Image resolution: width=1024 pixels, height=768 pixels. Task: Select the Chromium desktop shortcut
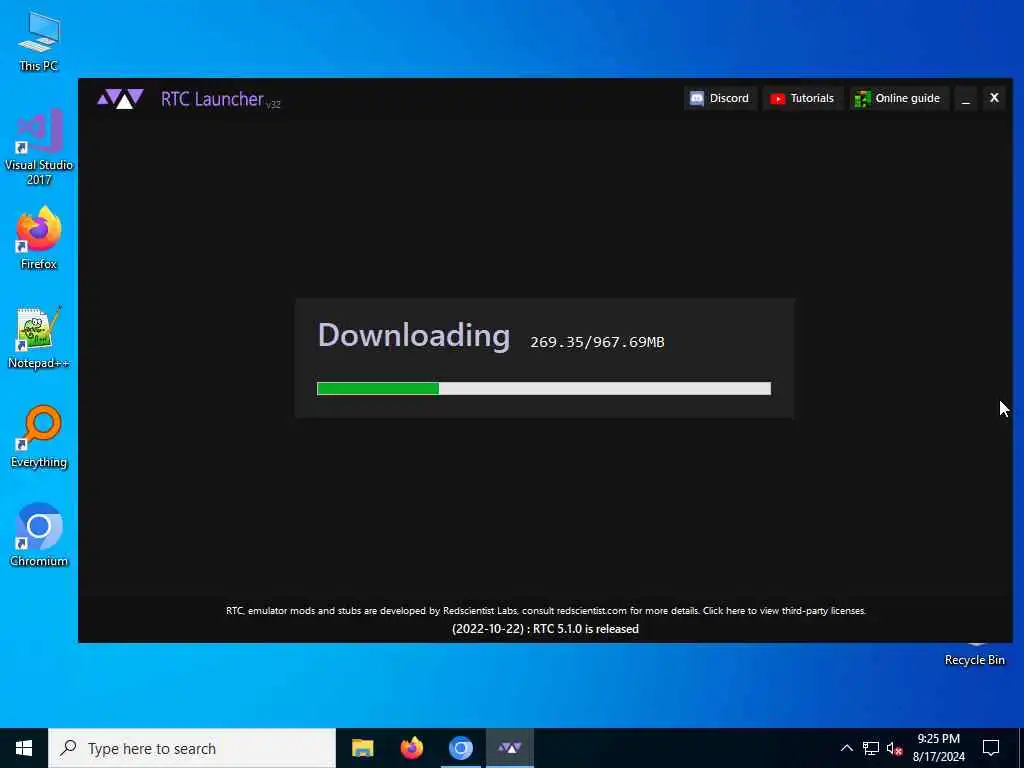point(39,536)
